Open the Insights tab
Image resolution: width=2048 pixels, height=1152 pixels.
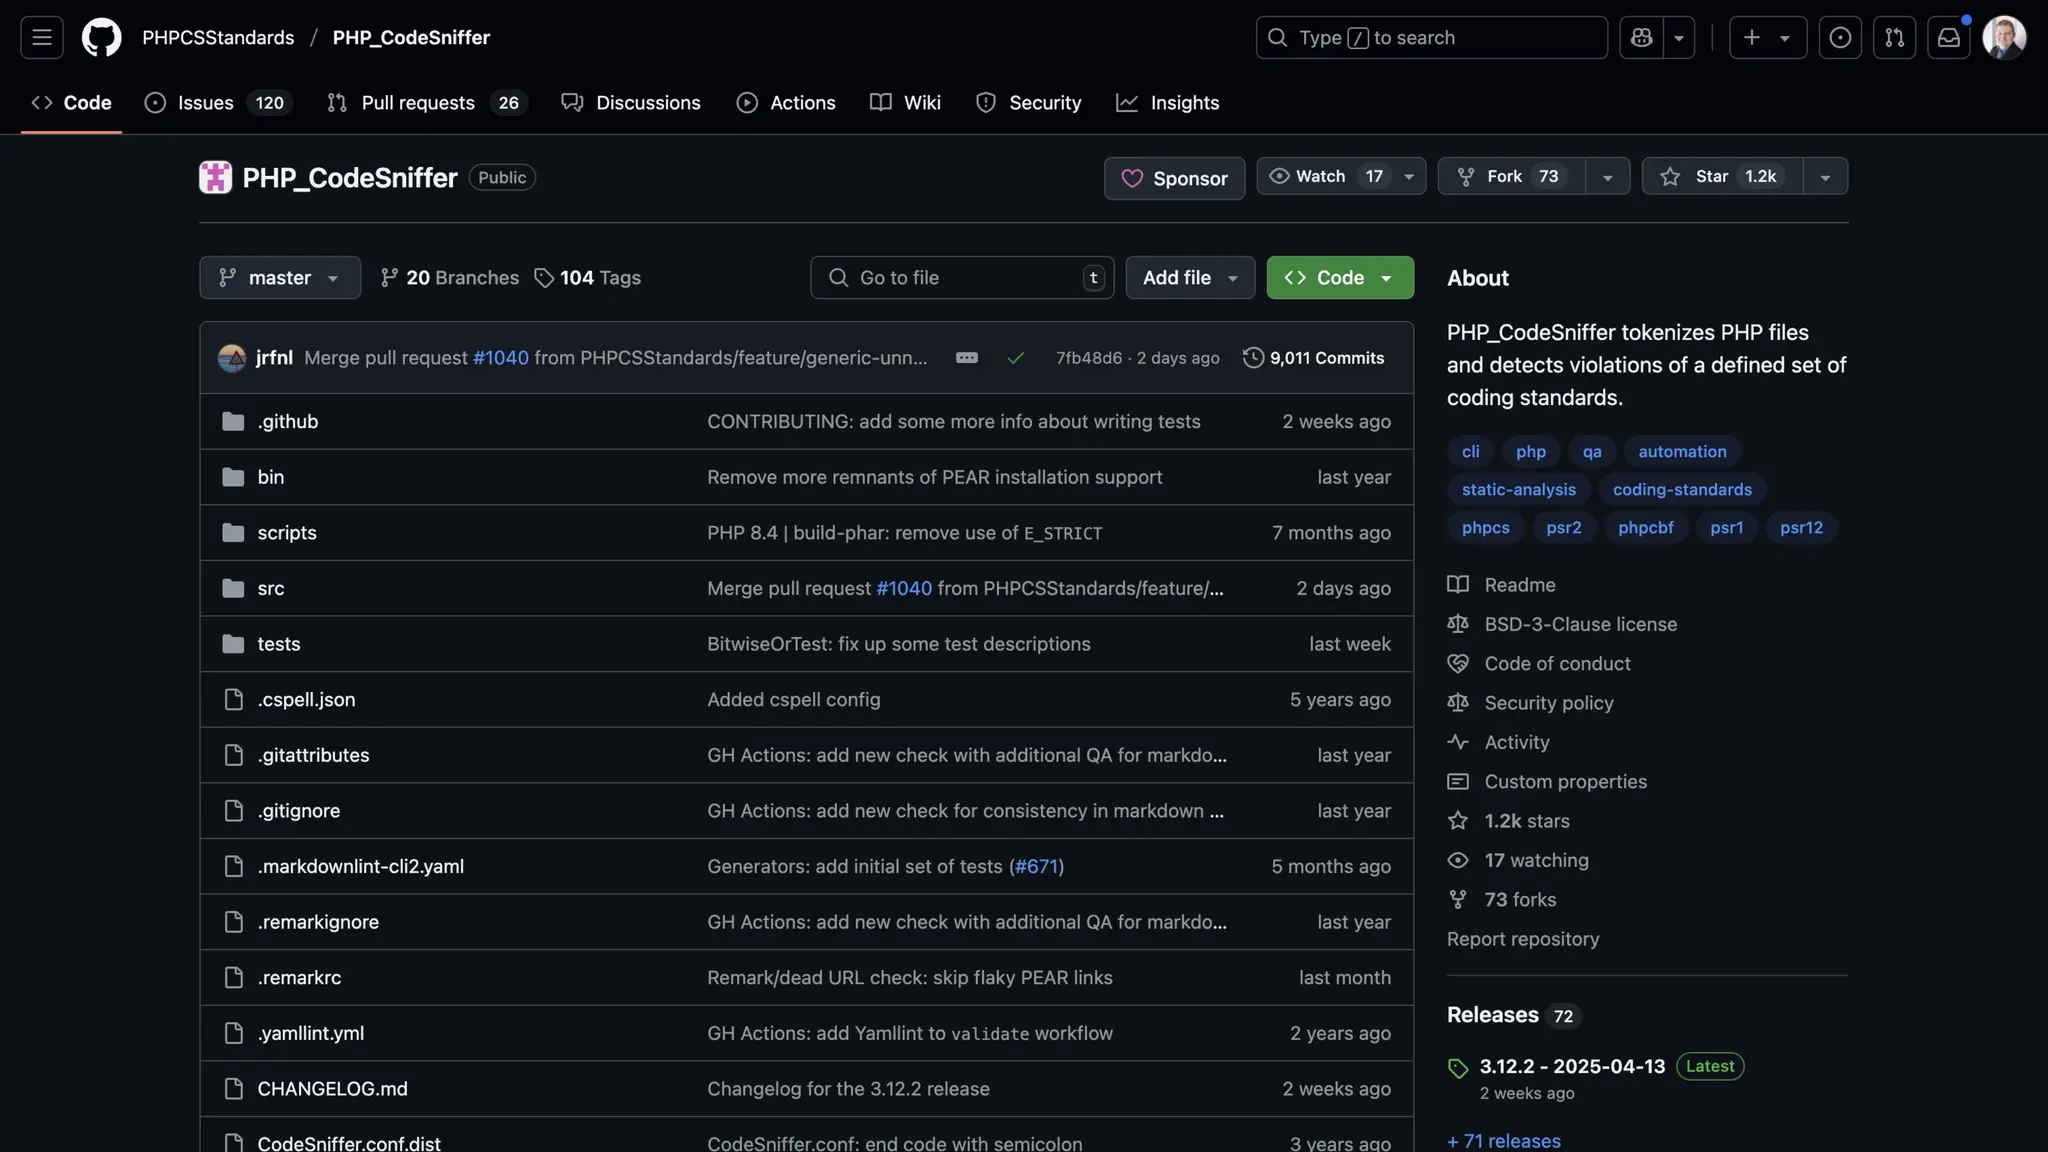pos(1167,103)
